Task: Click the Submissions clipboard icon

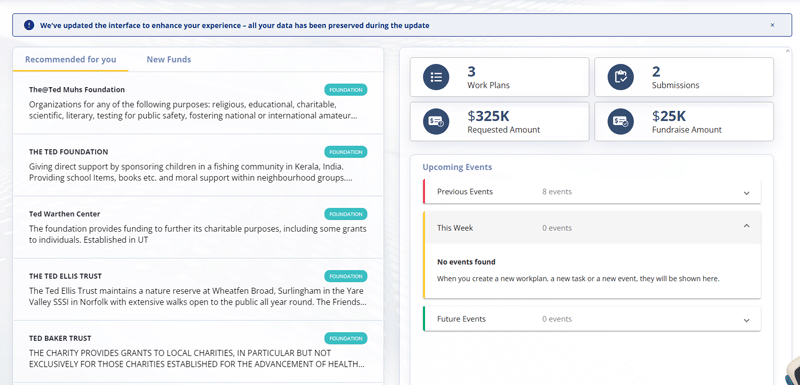Action: tap(620, 77)
